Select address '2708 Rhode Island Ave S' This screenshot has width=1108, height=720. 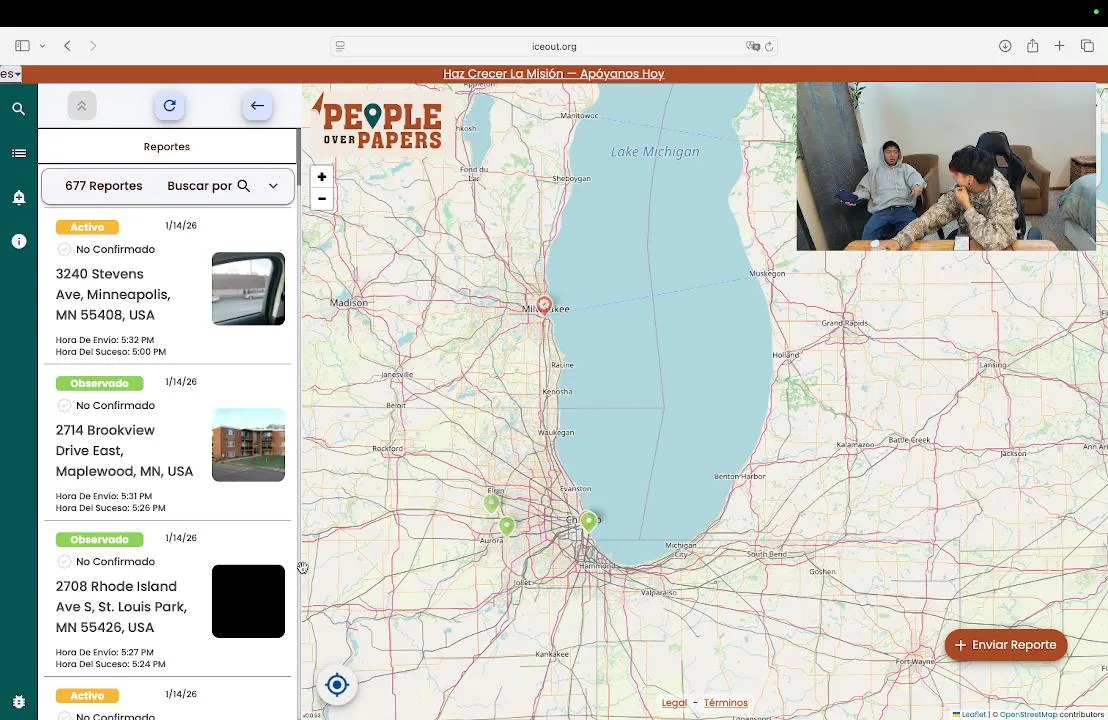pos(122,607)
